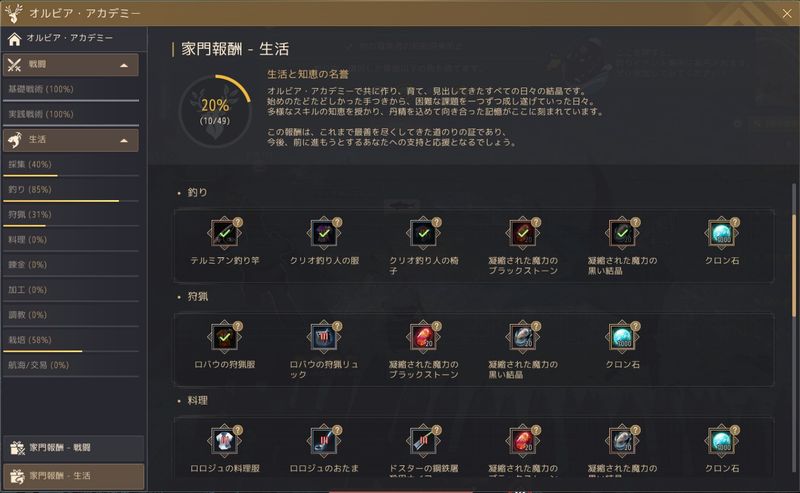Open the 栽培 (58%) category

click(70, 340)
